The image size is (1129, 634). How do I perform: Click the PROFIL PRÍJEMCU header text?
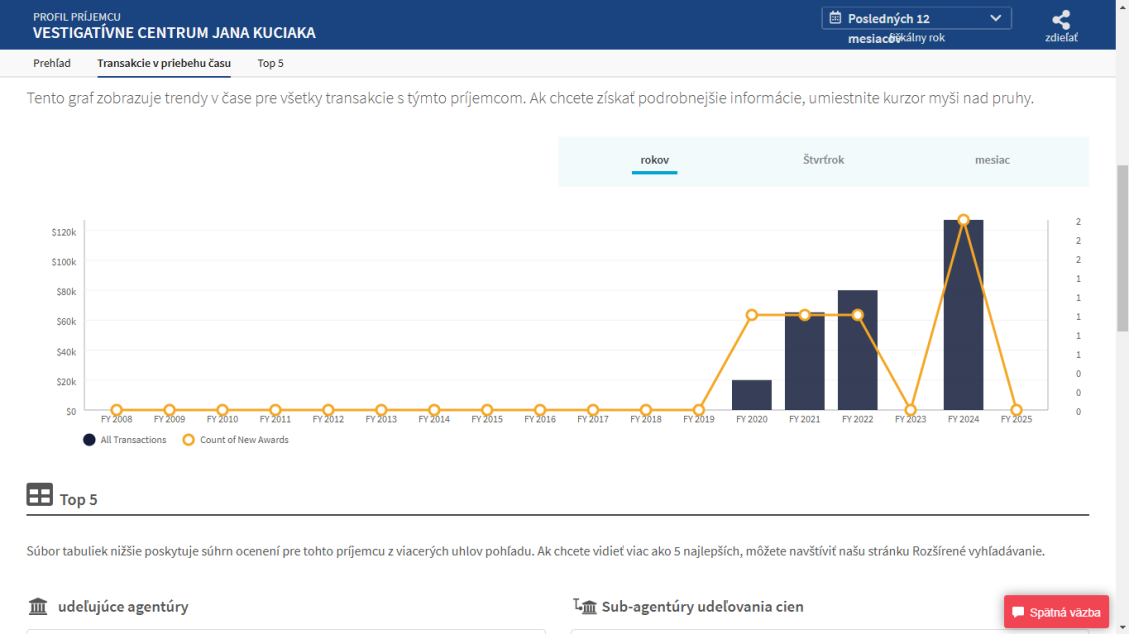click(x=77, y=17)
